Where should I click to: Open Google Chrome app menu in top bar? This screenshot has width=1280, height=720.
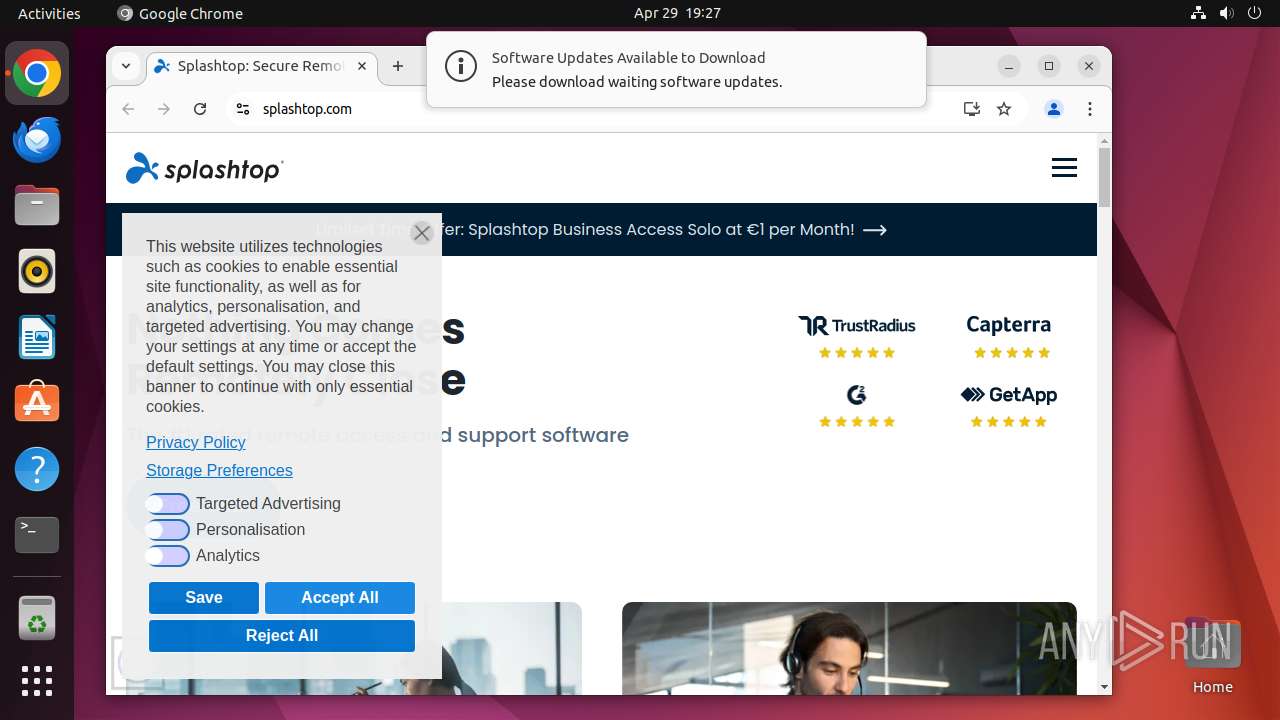pos(180,13)
